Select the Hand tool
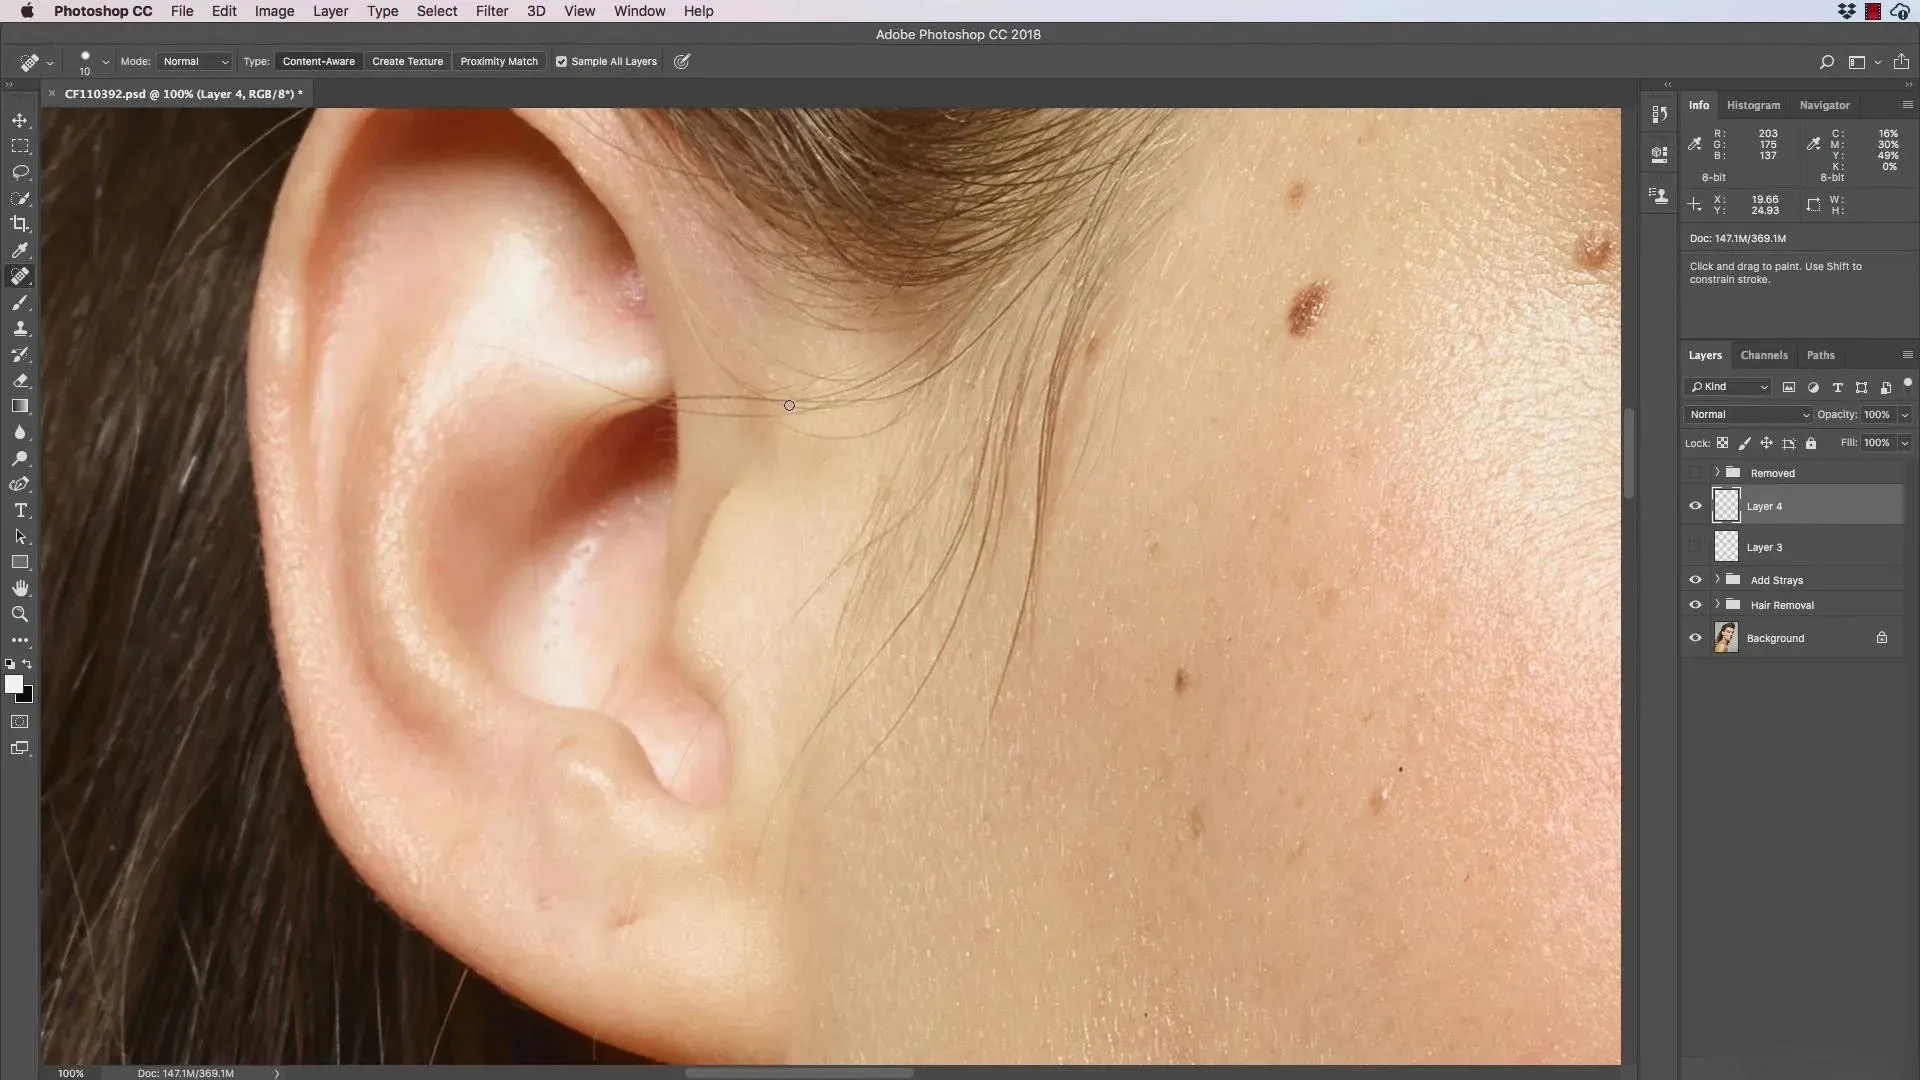Viewport: 1920px width, 1080px height. [x=20, y=588]
